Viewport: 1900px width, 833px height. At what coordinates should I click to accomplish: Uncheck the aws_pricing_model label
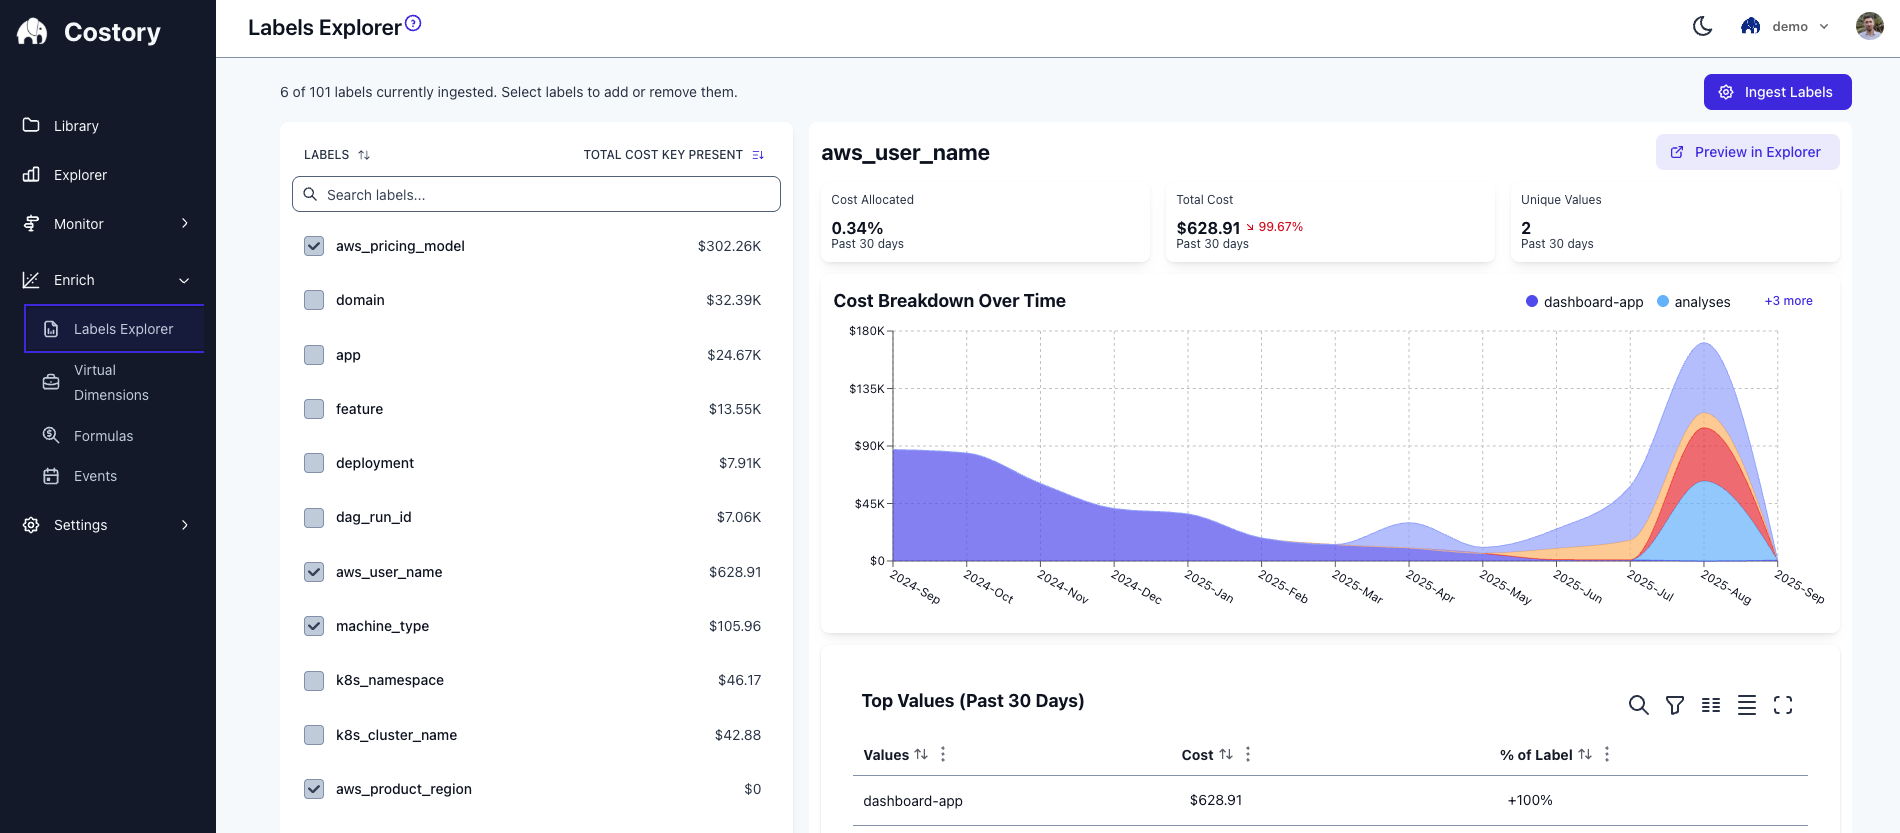coord(314,246)
